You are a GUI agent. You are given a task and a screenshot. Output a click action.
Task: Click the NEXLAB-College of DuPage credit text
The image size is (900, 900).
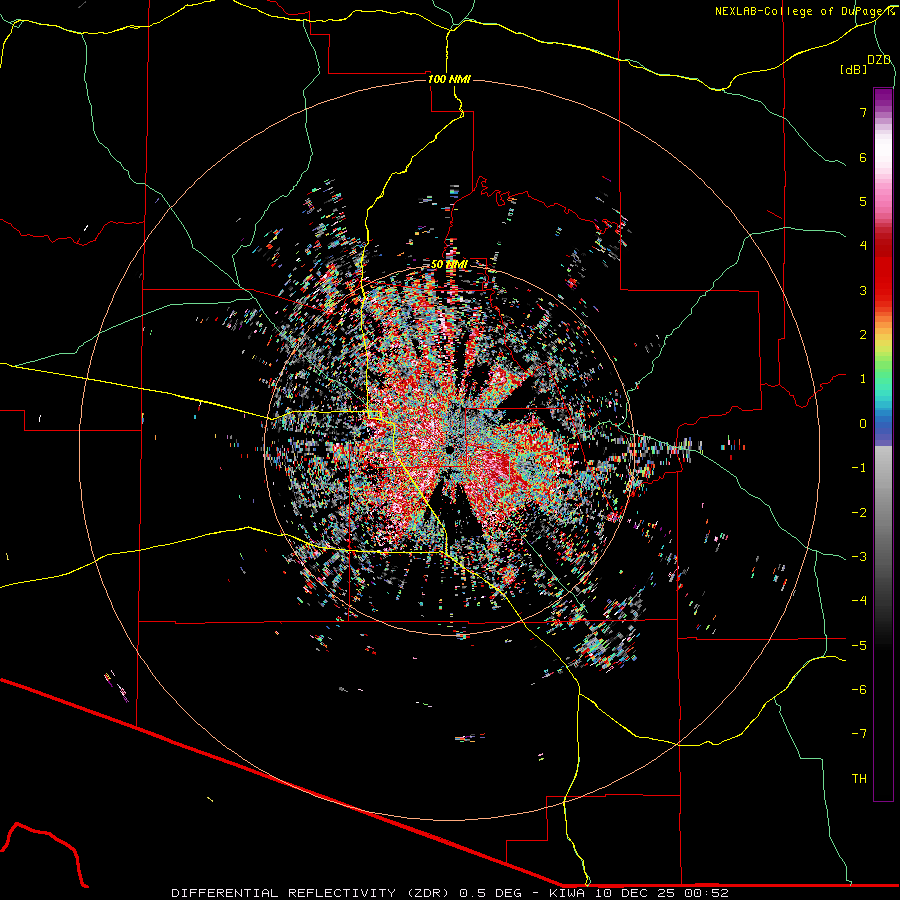(x=804, y=11)
